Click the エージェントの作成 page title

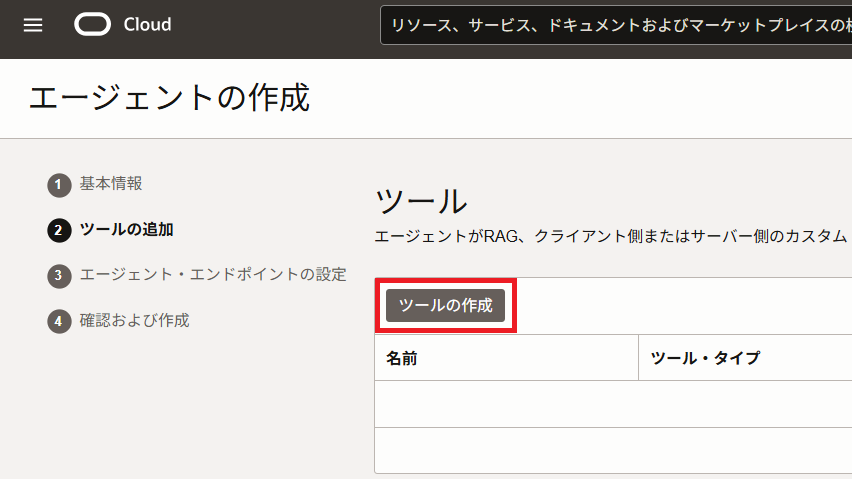point(169,98)
